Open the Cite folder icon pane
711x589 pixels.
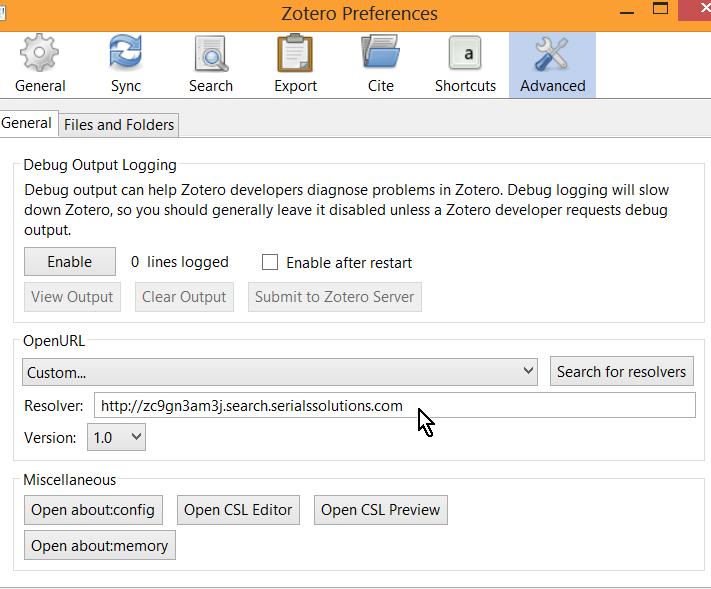point(380,52)
